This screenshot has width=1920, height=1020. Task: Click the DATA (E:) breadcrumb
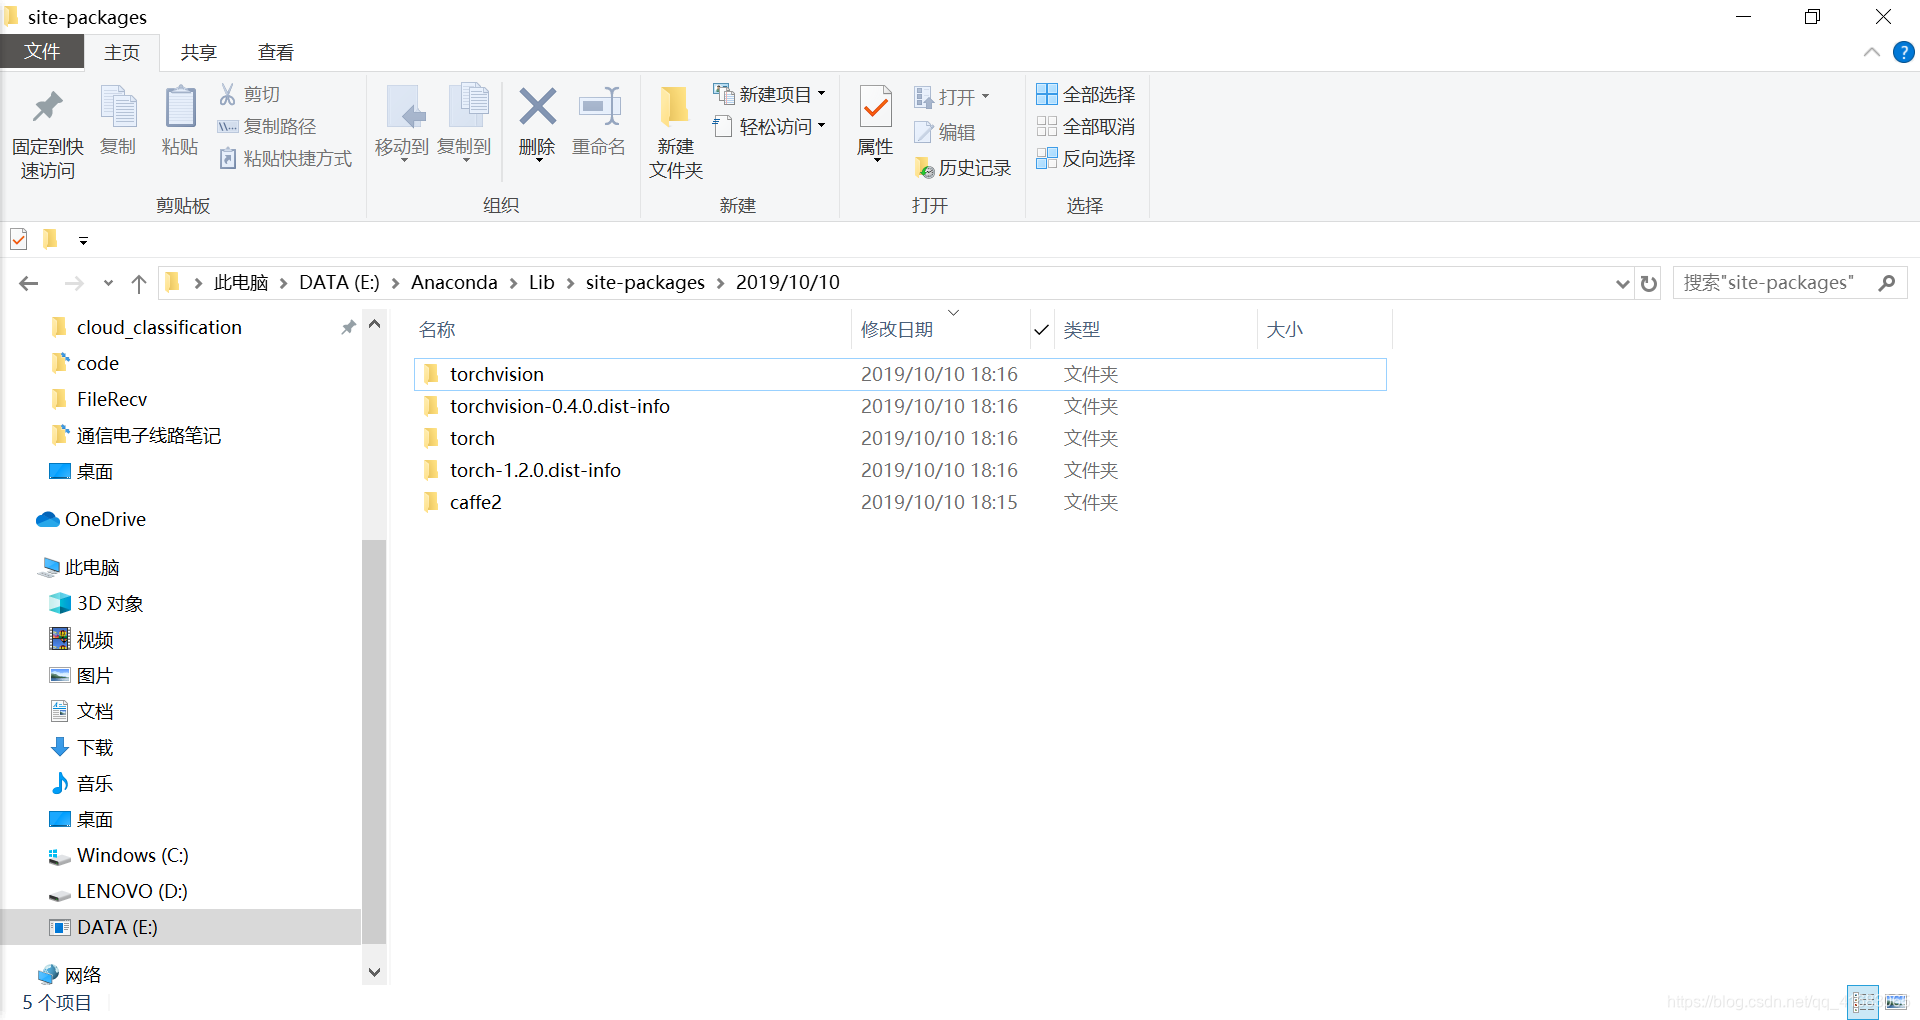tap(339, 283)
